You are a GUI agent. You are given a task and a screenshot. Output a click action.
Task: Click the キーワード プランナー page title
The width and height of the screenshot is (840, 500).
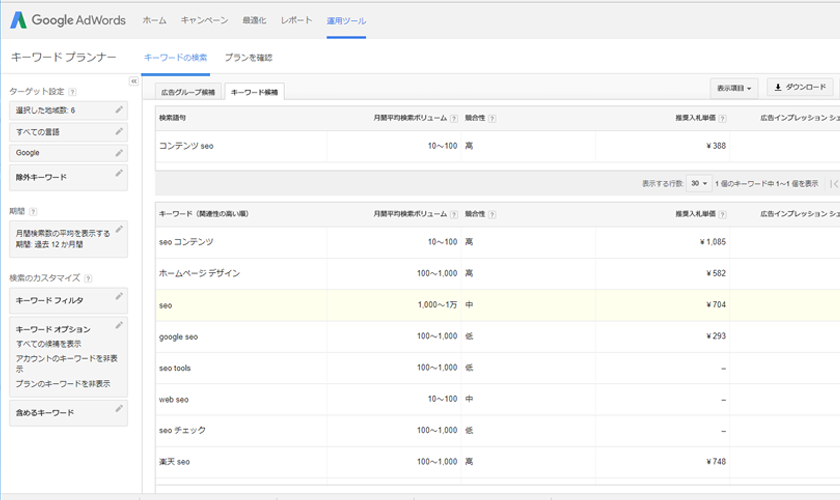tap(63, 57)
